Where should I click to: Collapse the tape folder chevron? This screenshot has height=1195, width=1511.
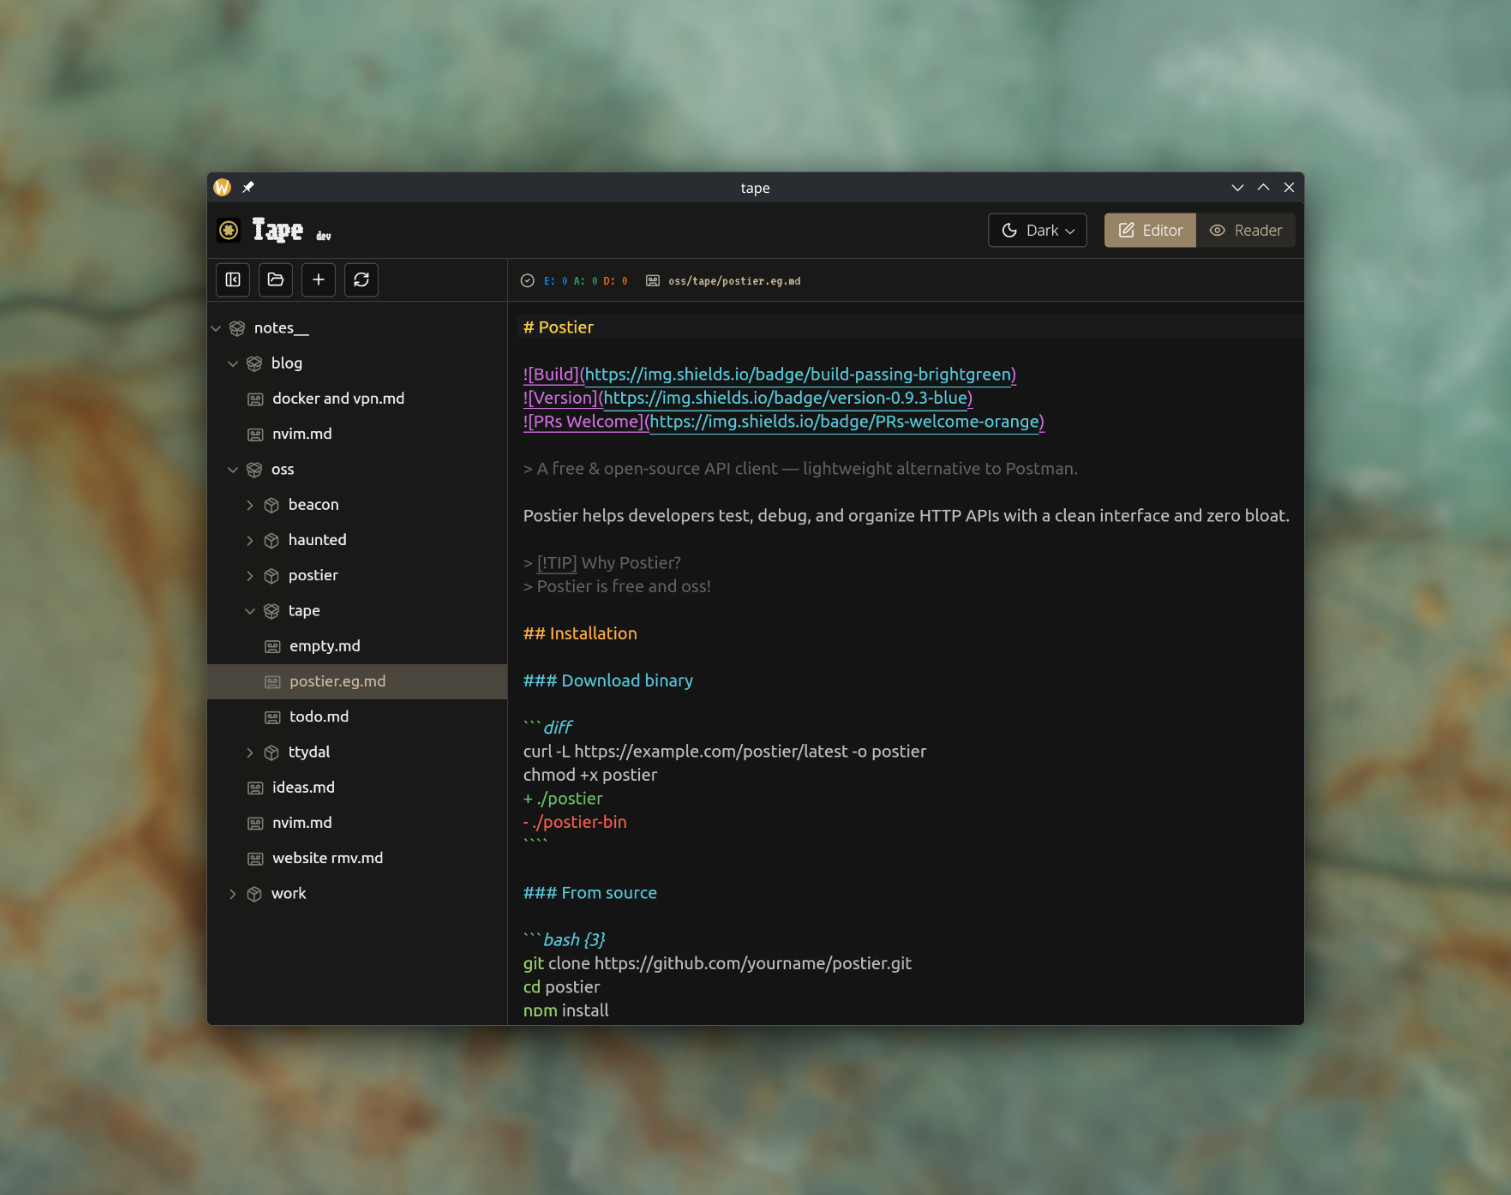point(250,611)
